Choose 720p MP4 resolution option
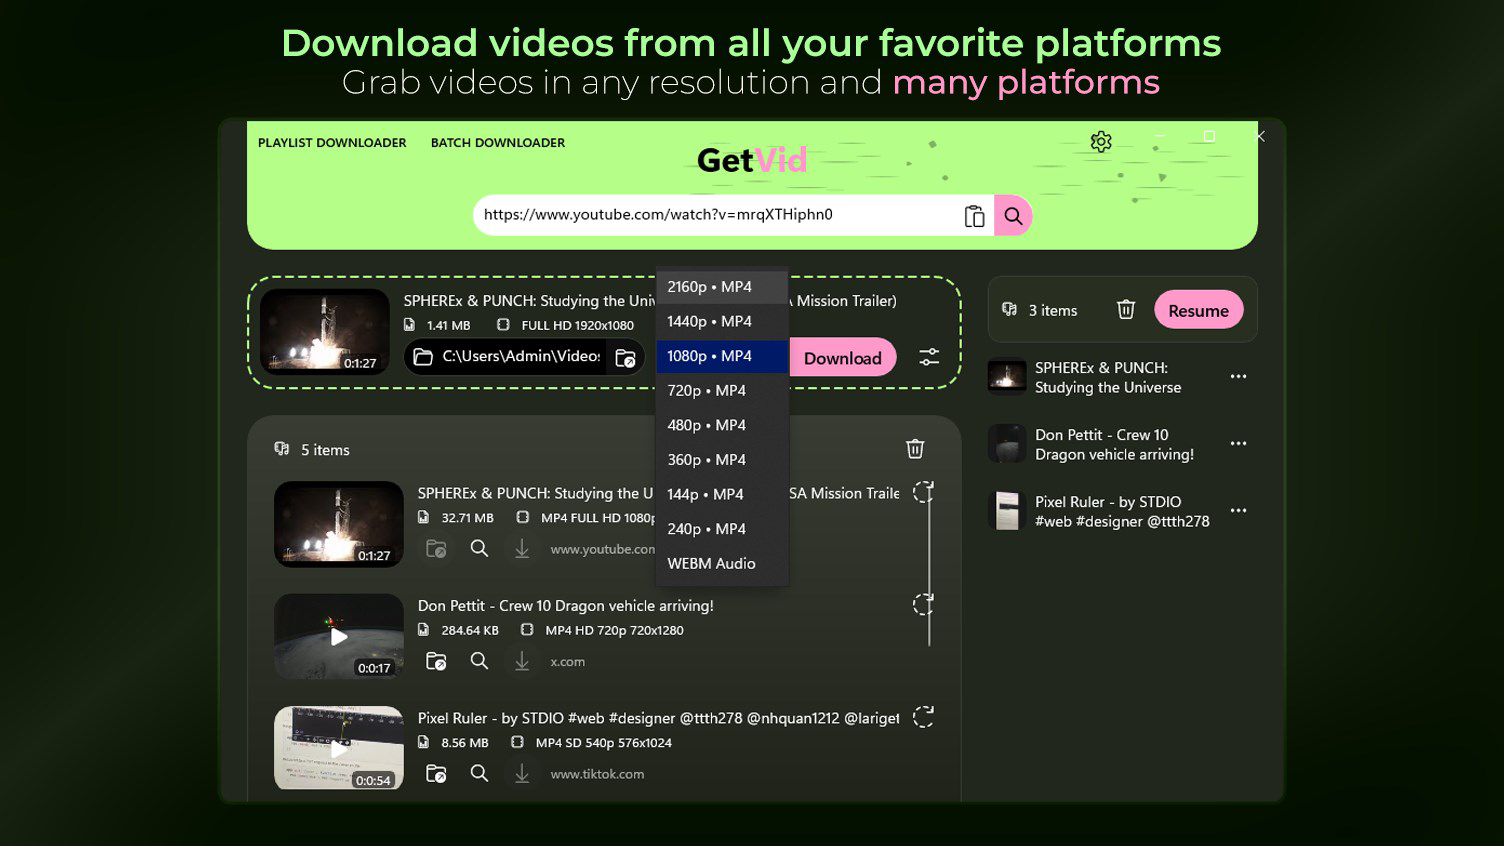Viewport: 1504px width, 846px height. pyautogui.click(x=706, y=390)
